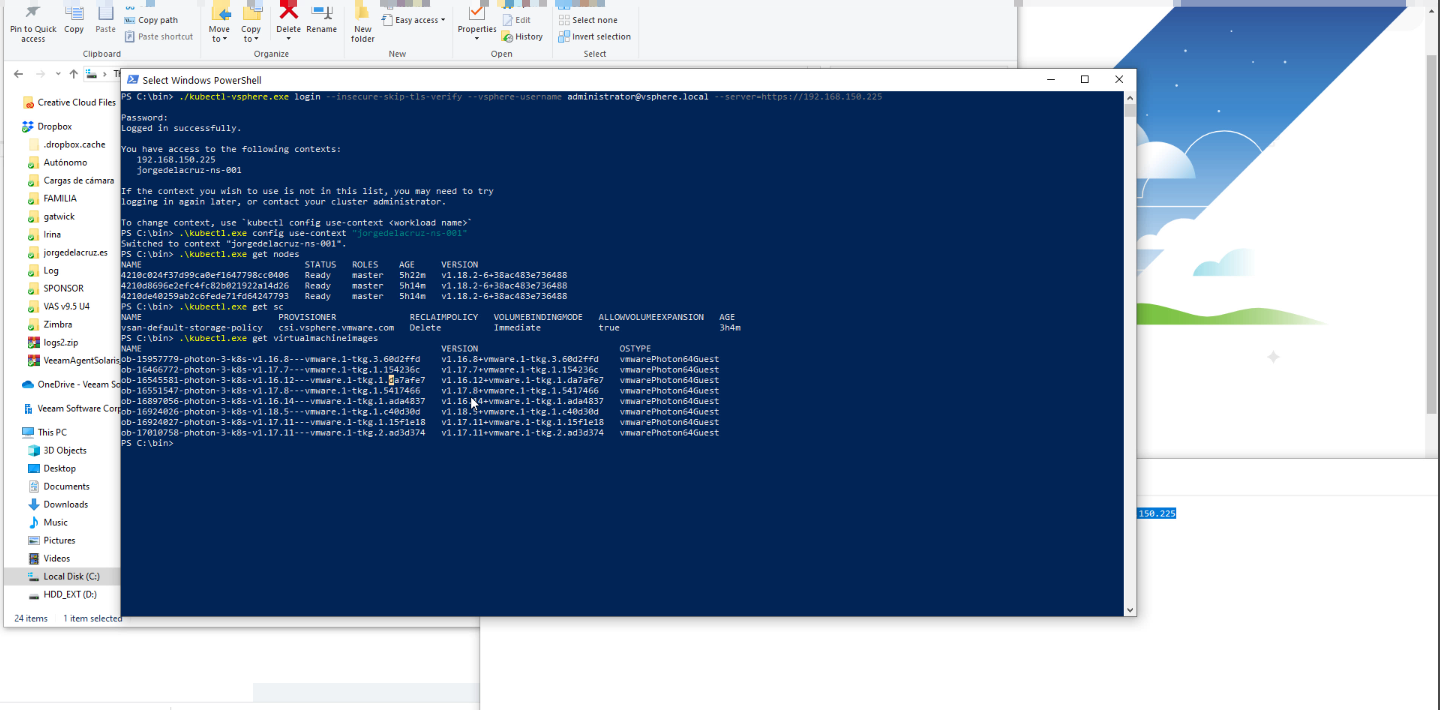Open the Easy access dropdown
Screen dimensions: 1440x710
point(414,20)
